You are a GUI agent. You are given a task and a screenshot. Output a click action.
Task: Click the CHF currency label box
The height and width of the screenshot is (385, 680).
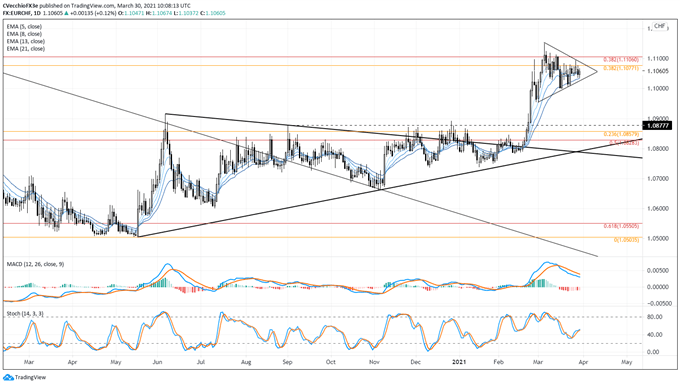click(x=659, y=26)
